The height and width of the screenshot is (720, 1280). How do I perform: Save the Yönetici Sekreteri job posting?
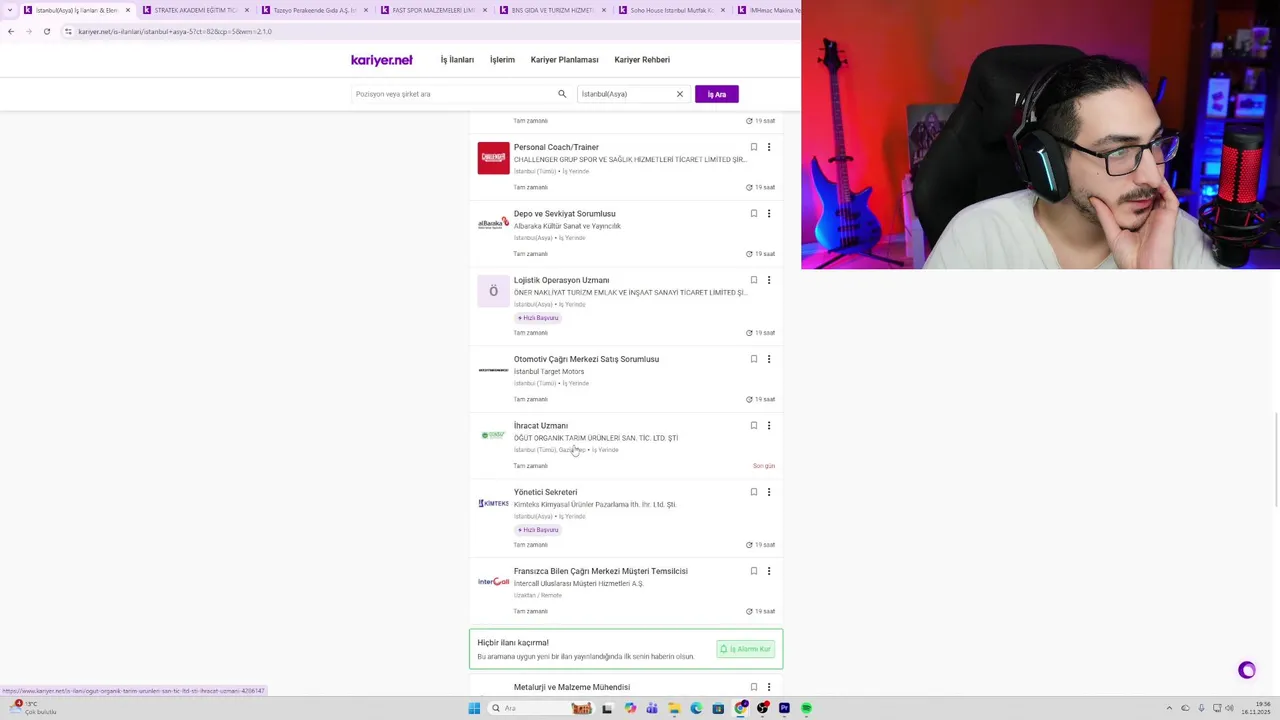(x=754, y=492)
